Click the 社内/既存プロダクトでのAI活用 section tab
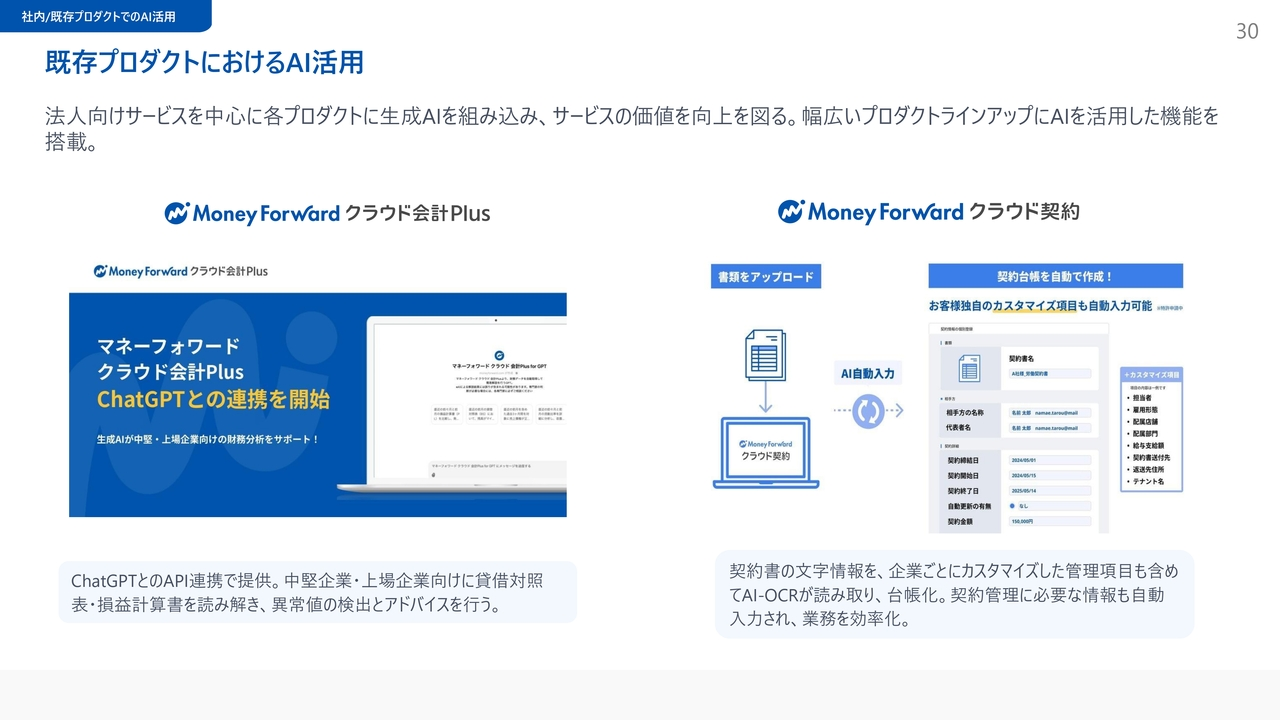The height and width of the screenshot is (720, 1280). click(x=106, y=16)
